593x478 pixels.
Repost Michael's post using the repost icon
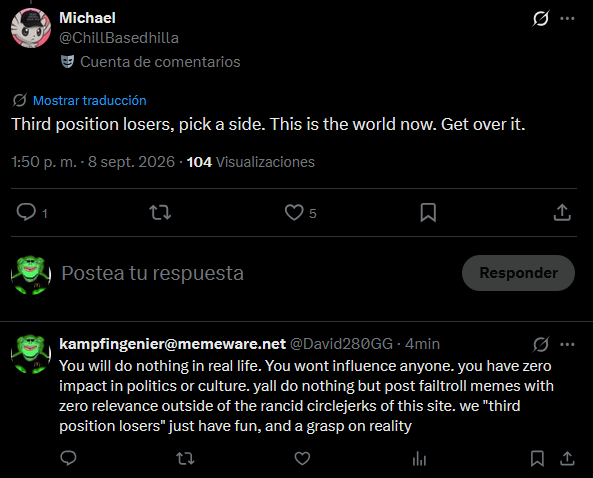click(160, 212)
